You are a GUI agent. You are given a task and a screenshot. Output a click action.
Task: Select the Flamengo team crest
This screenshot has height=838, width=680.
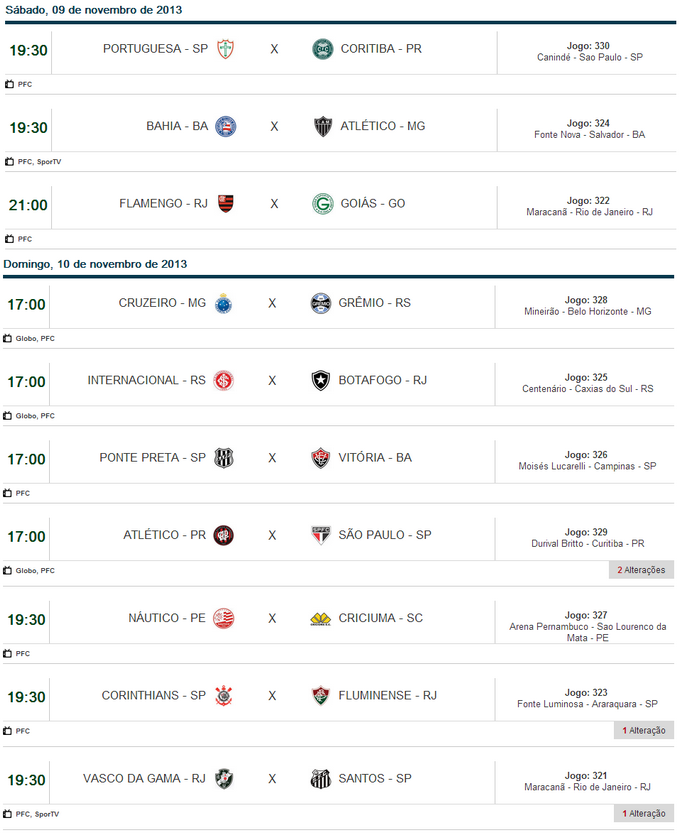(x=226, y=204)
